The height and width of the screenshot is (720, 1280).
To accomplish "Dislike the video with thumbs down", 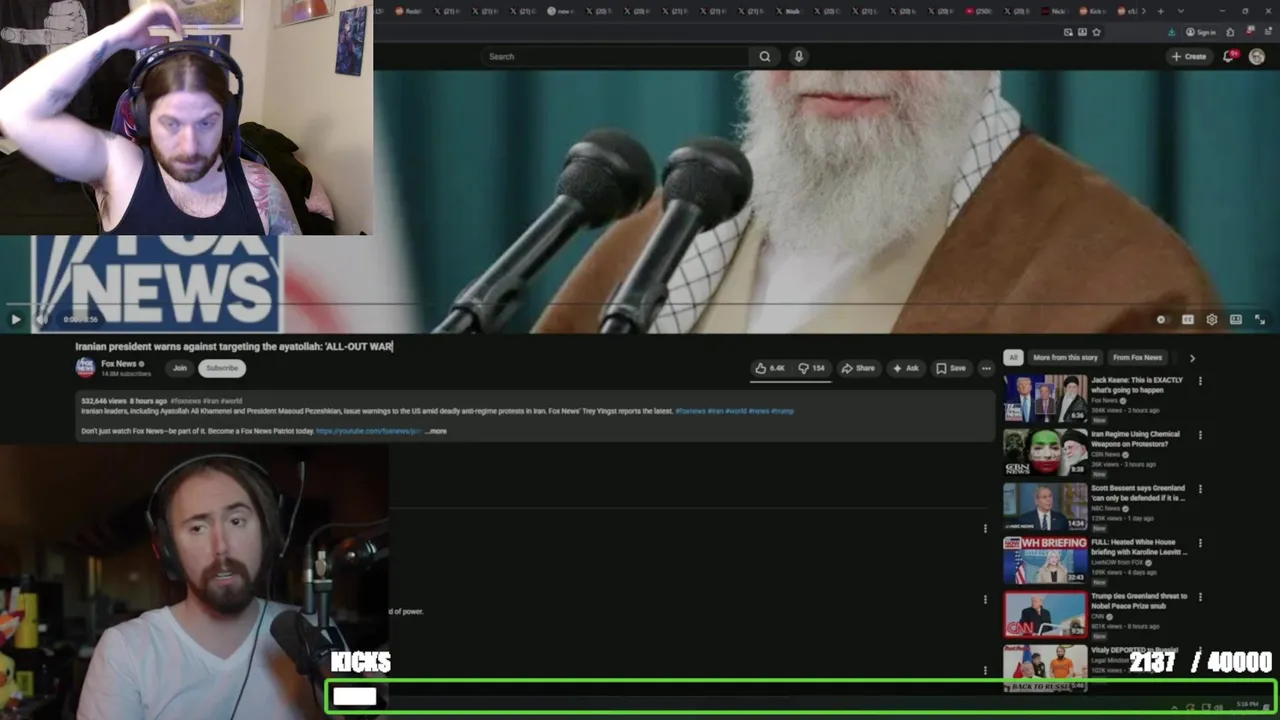I will pos(811,368).
